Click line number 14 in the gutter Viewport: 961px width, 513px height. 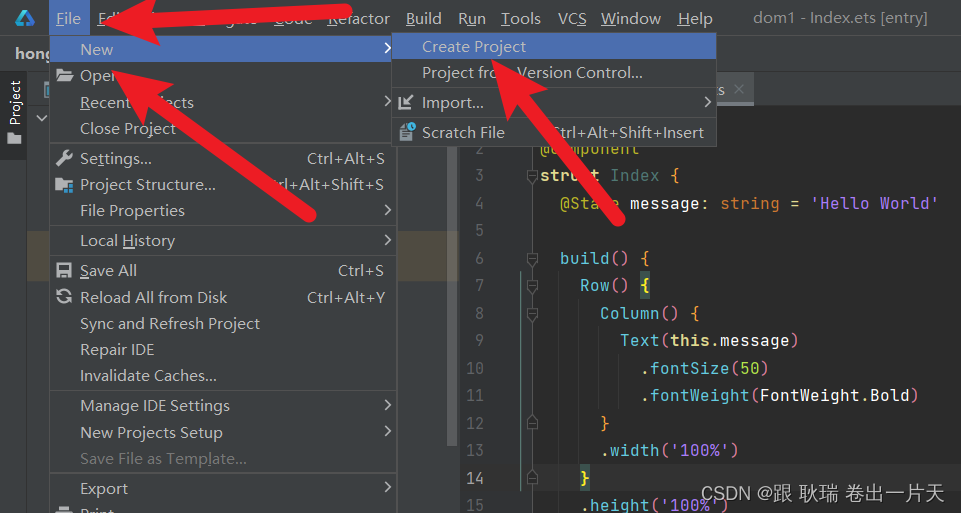click(x=474, y=477)
